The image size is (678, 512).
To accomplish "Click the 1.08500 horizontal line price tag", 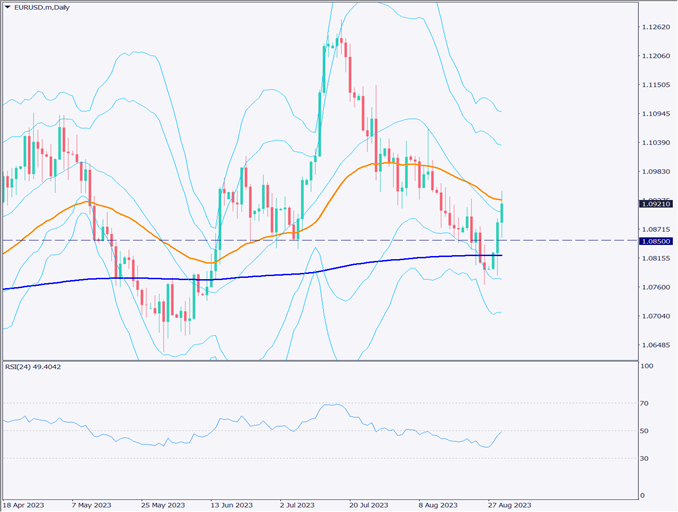I will (655, 241).
